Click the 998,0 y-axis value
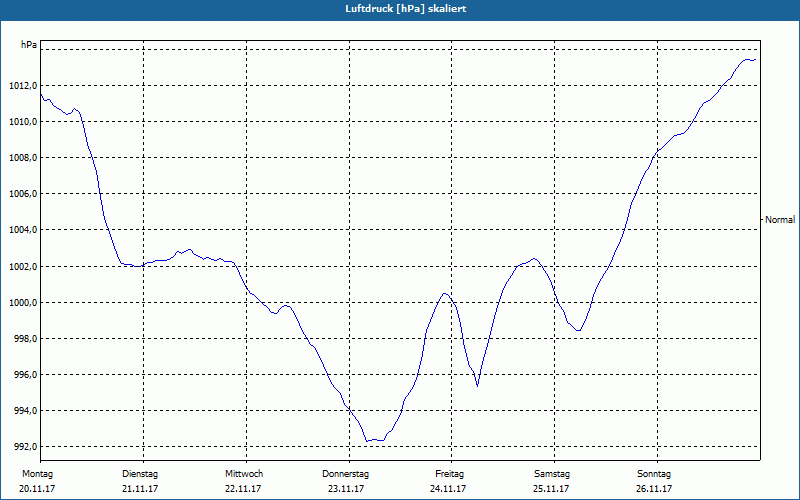The height and width of the screenshot is (500, 800). coord(26,339)
